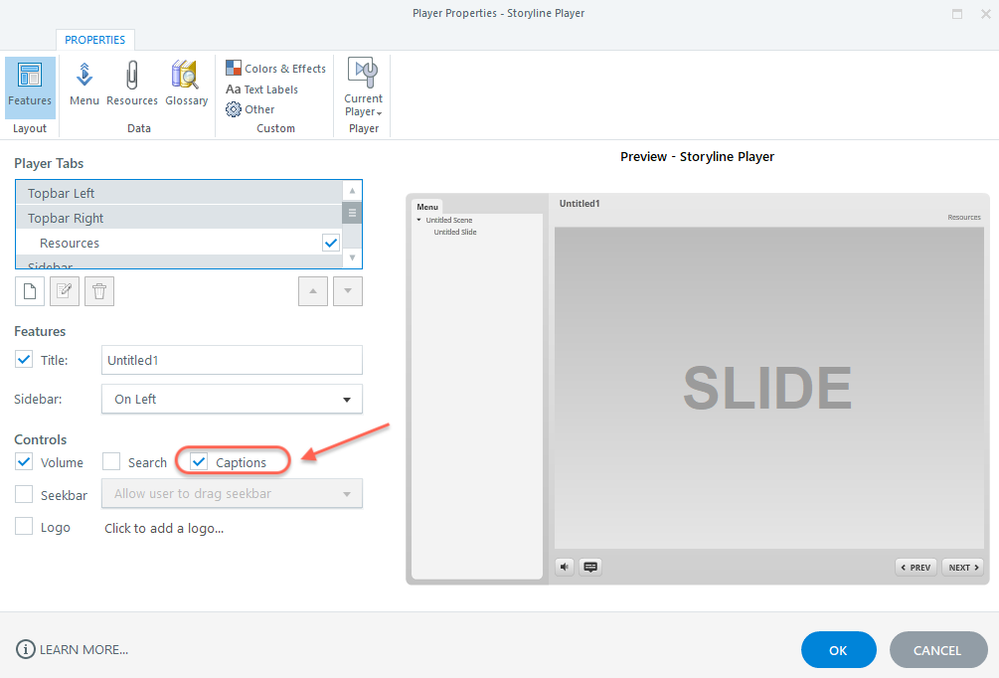Click the OK button
The height and width of the screenshot is (678, 999).
coord(838,650)
